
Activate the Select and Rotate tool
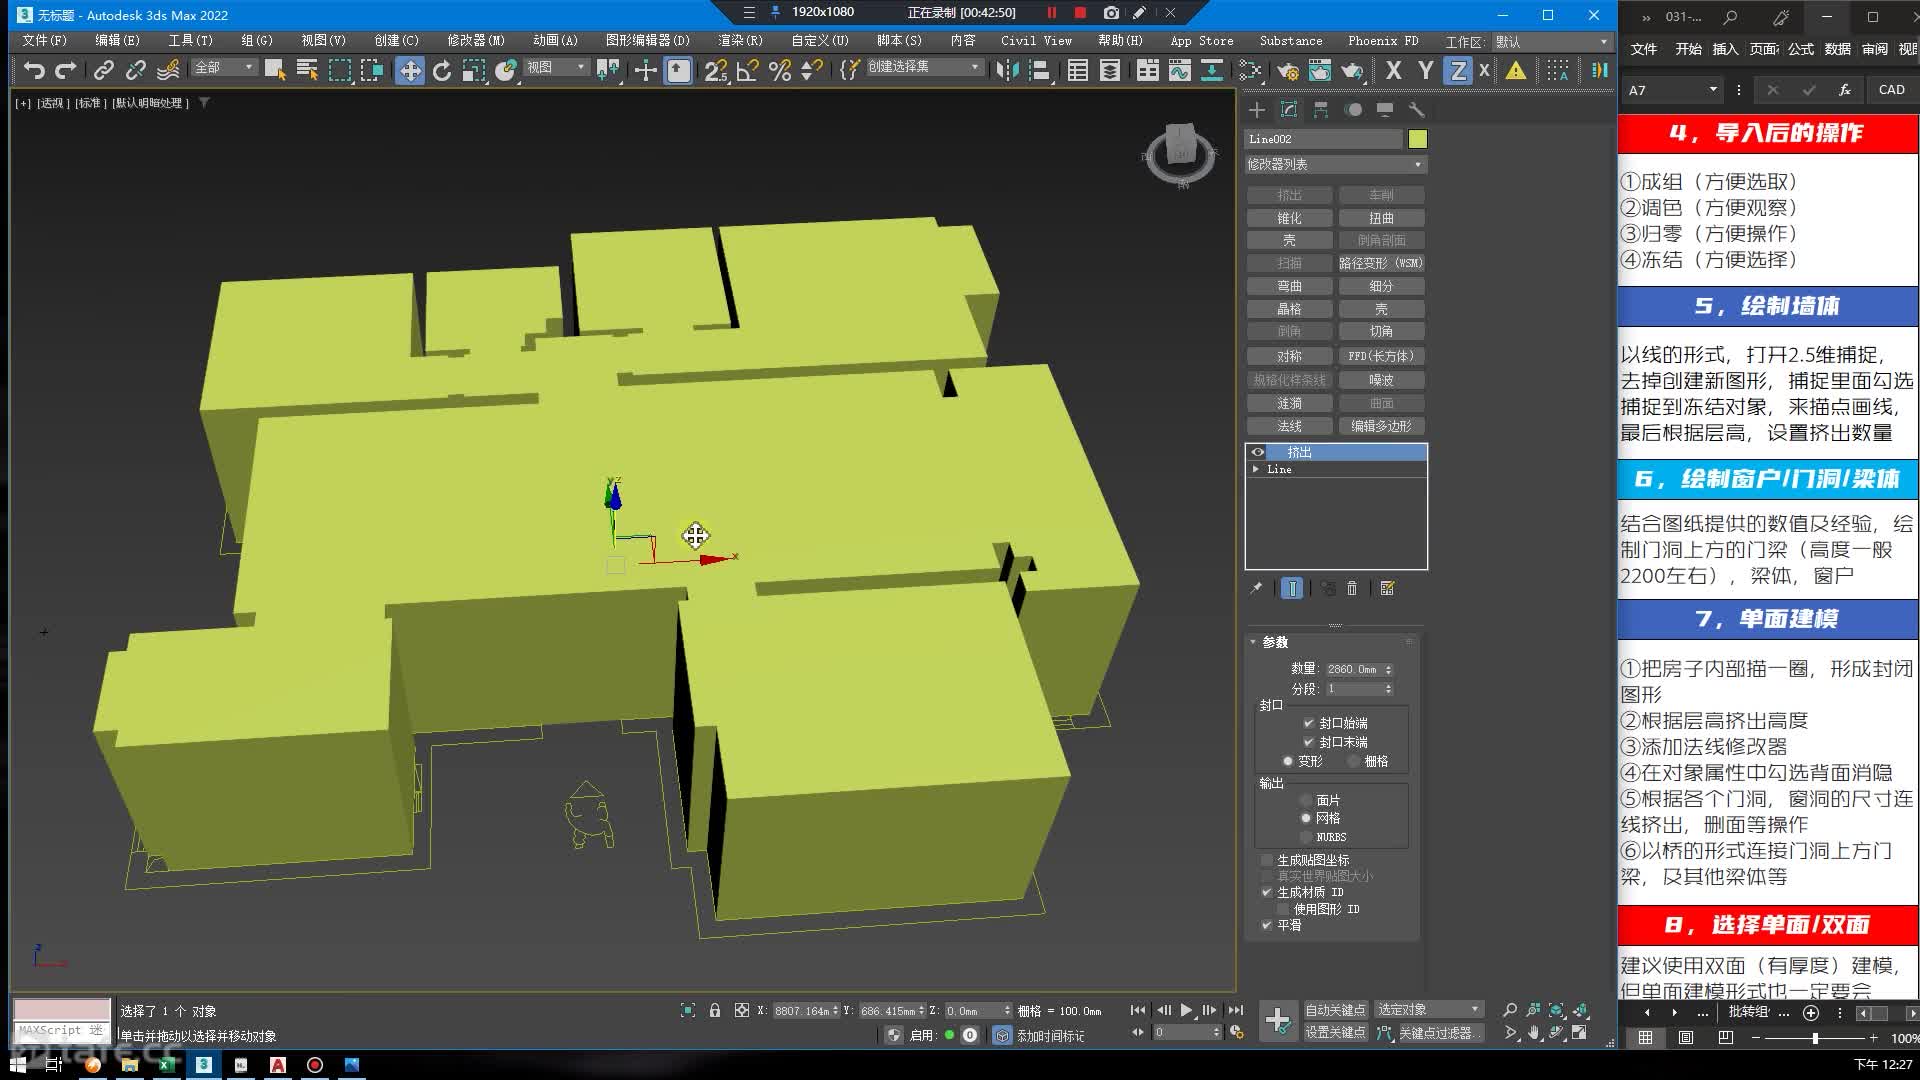tap(441, 70)
